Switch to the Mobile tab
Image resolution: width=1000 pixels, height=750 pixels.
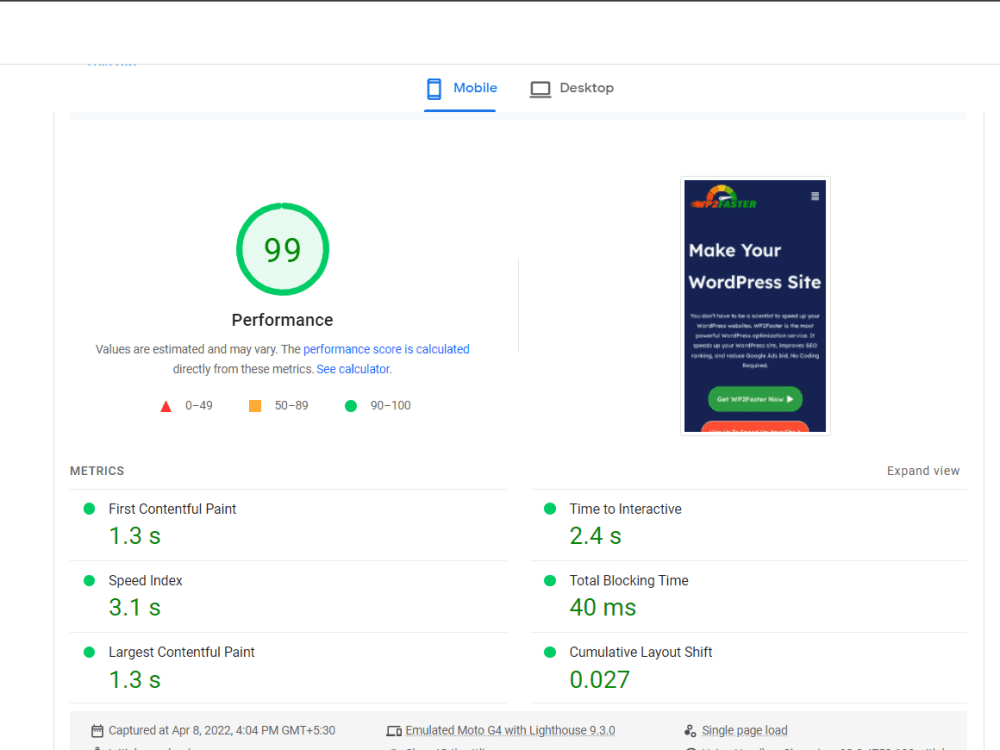(460, 88)
